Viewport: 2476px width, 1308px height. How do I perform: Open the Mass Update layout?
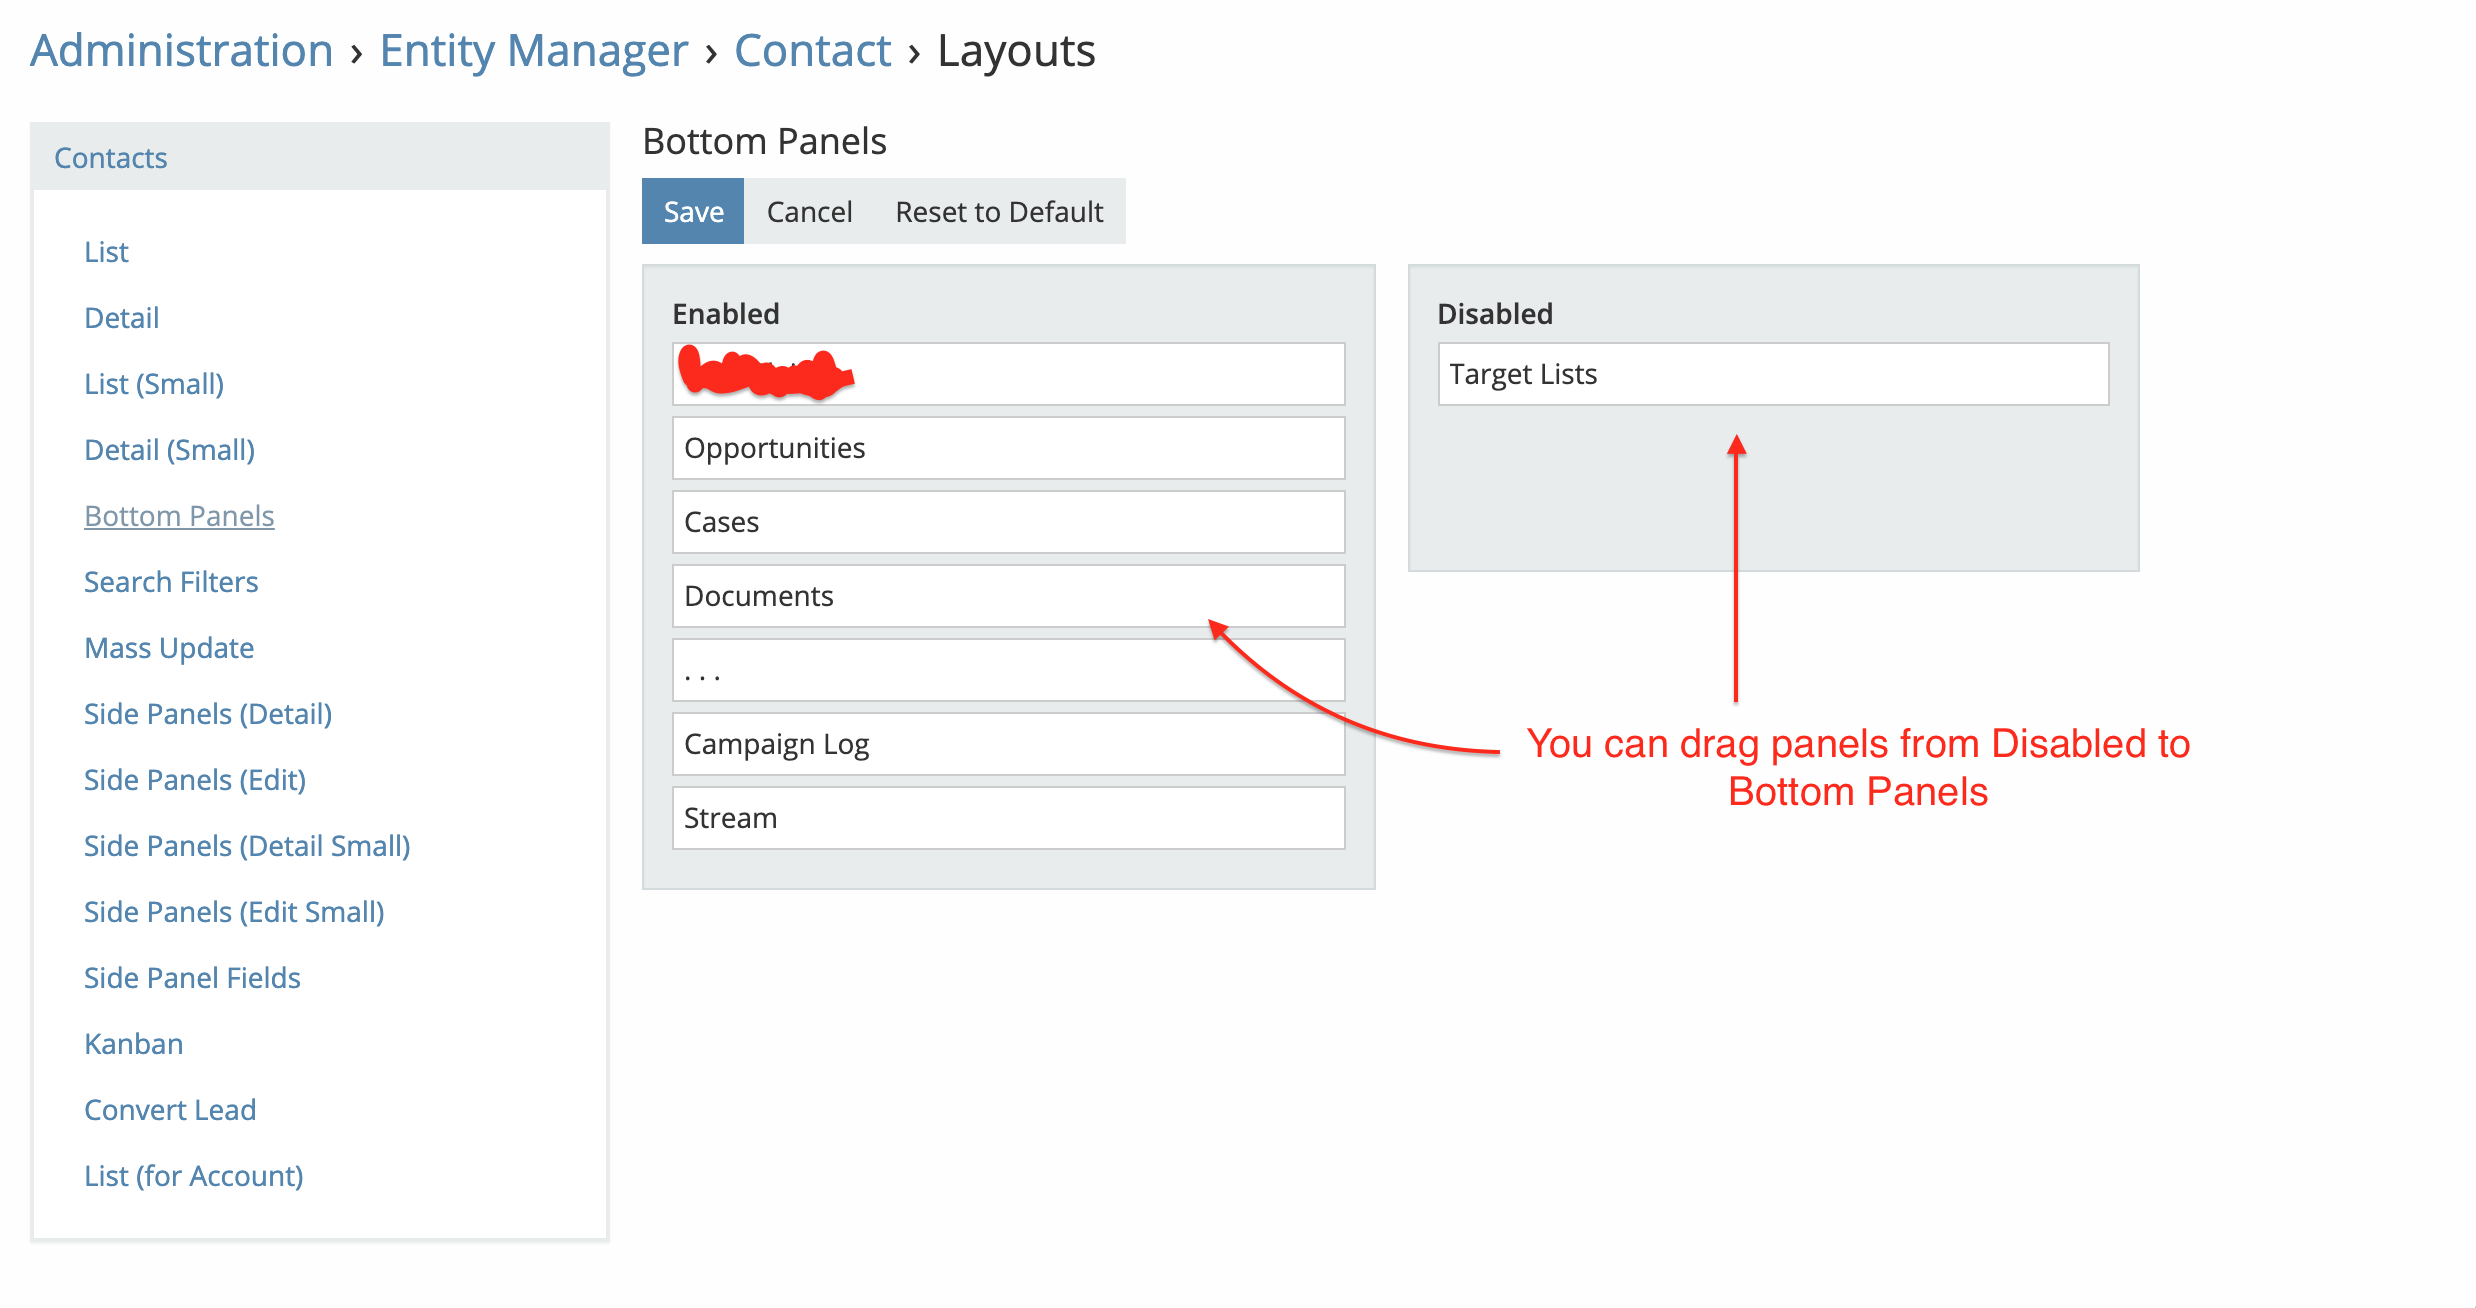169,648
